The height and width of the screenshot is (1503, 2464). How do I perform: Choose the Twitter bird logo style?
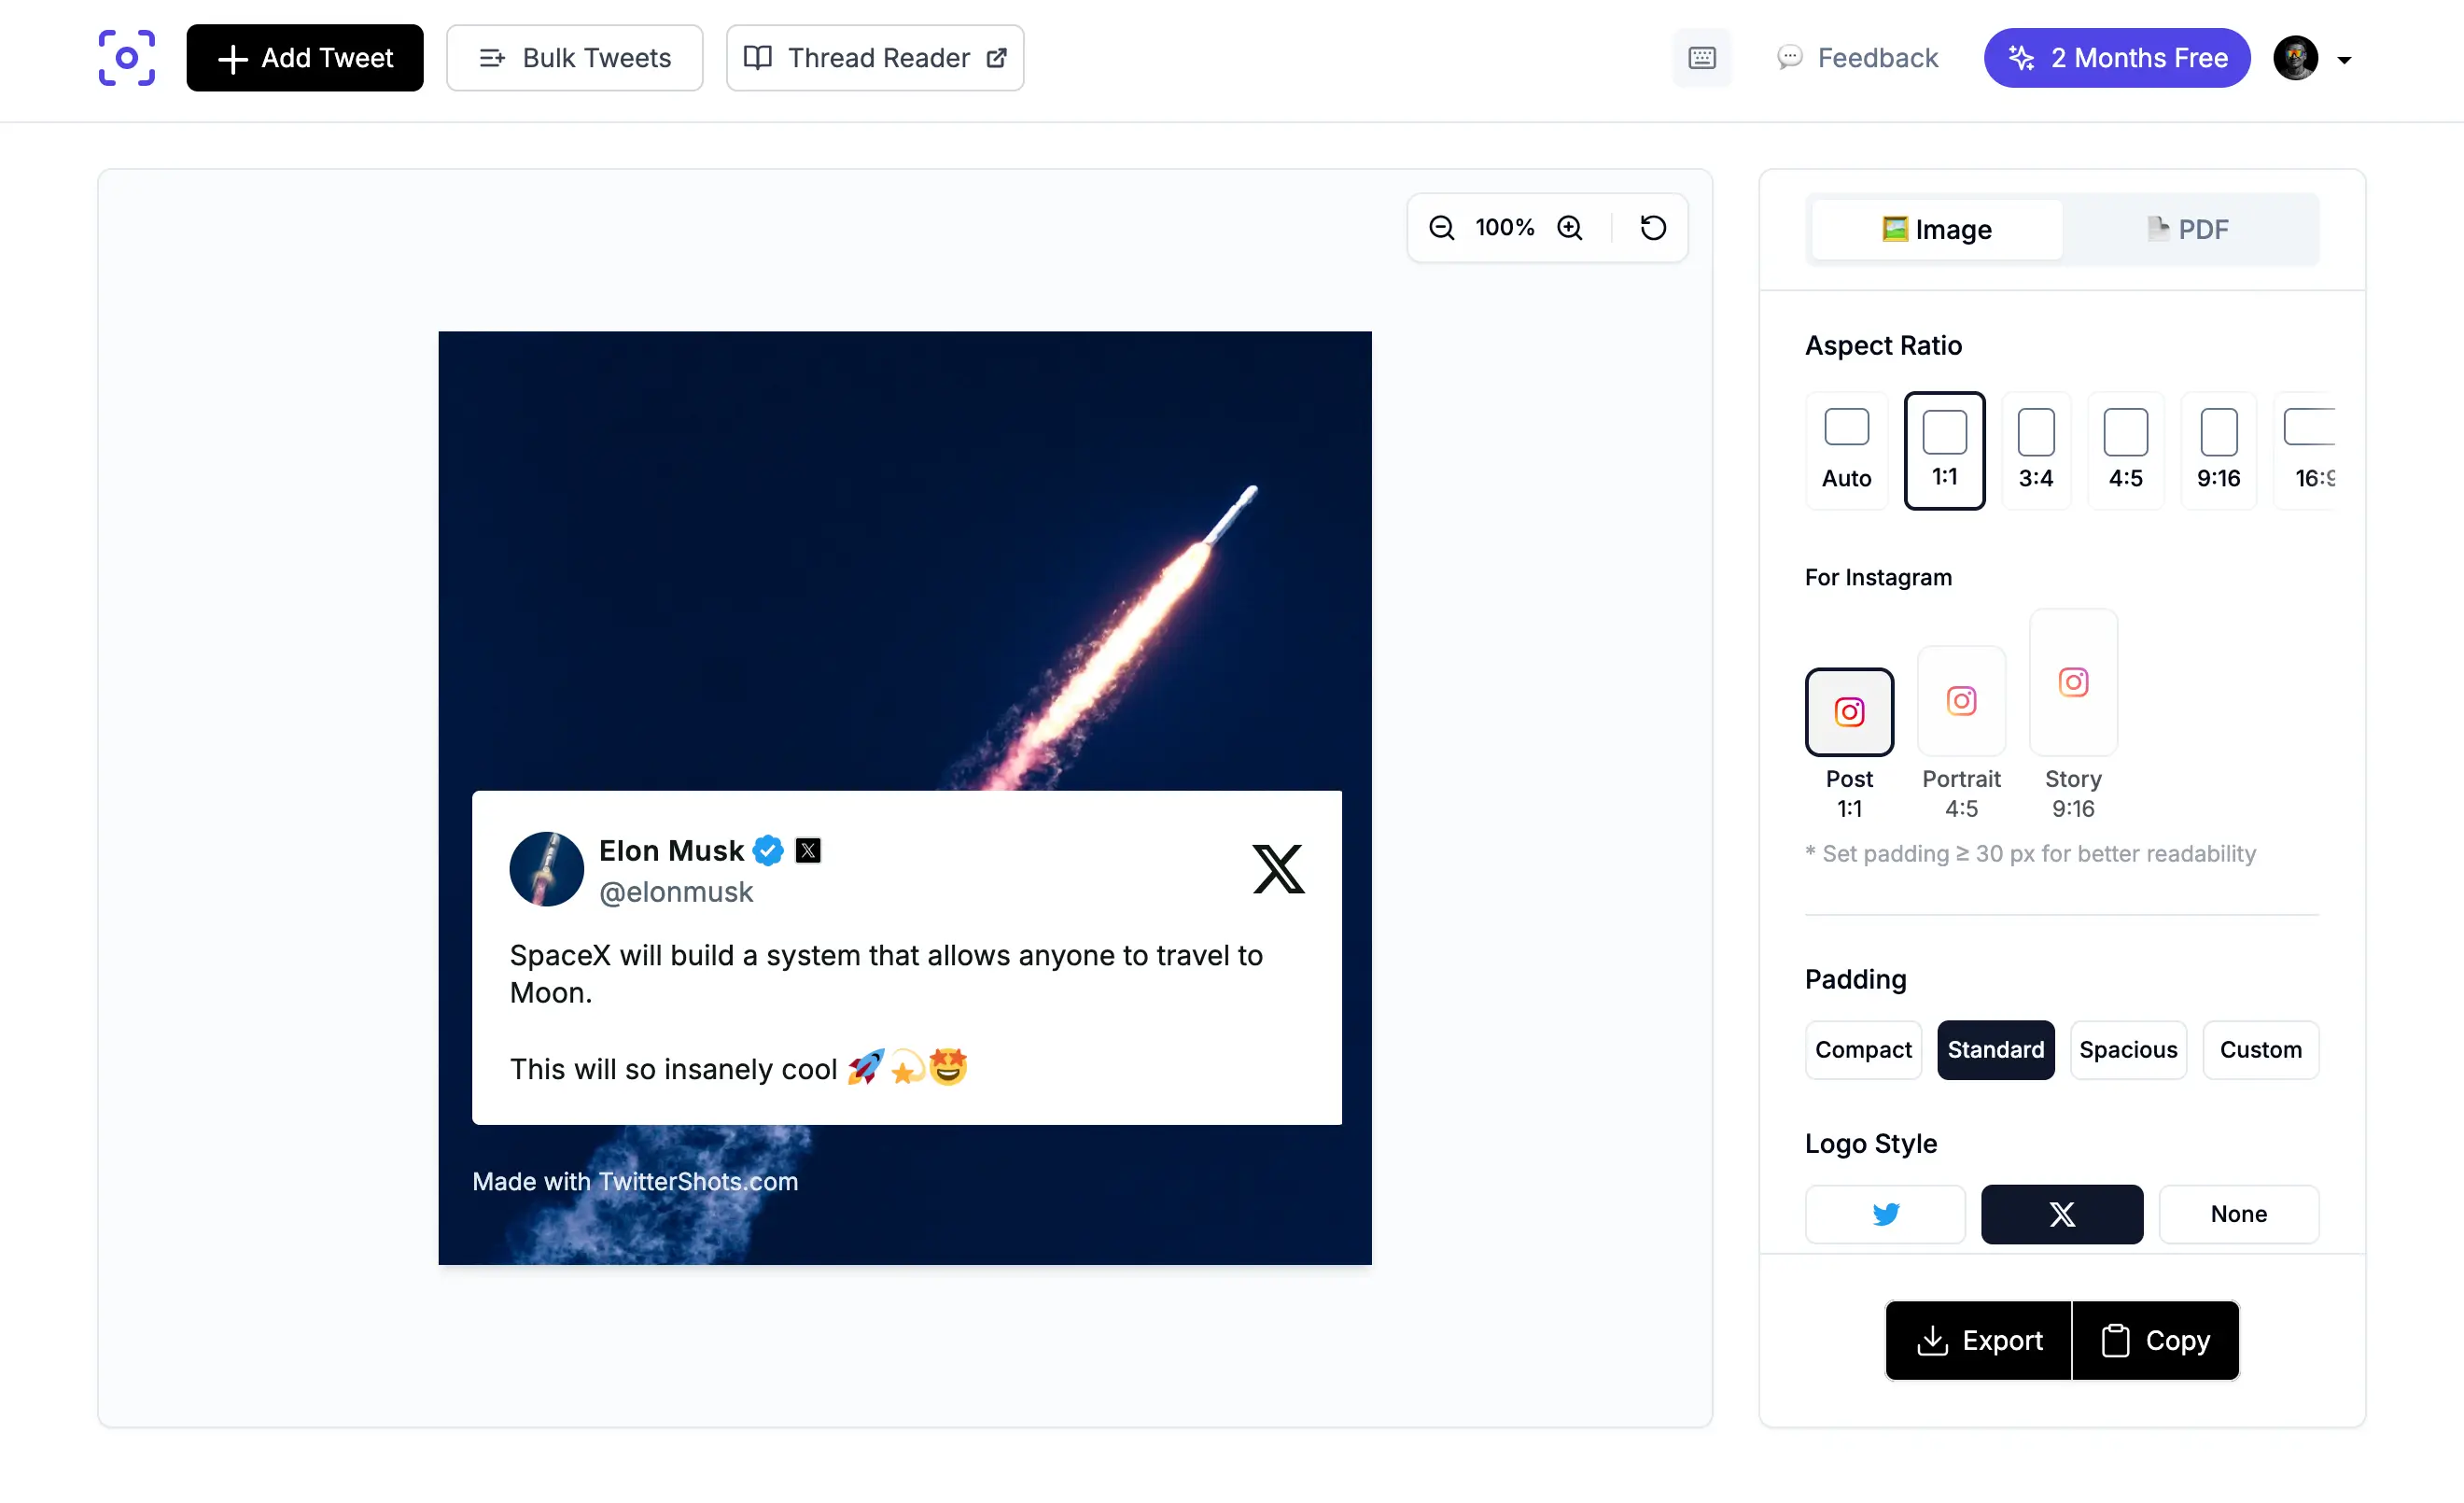(x=1885, y=1214)
